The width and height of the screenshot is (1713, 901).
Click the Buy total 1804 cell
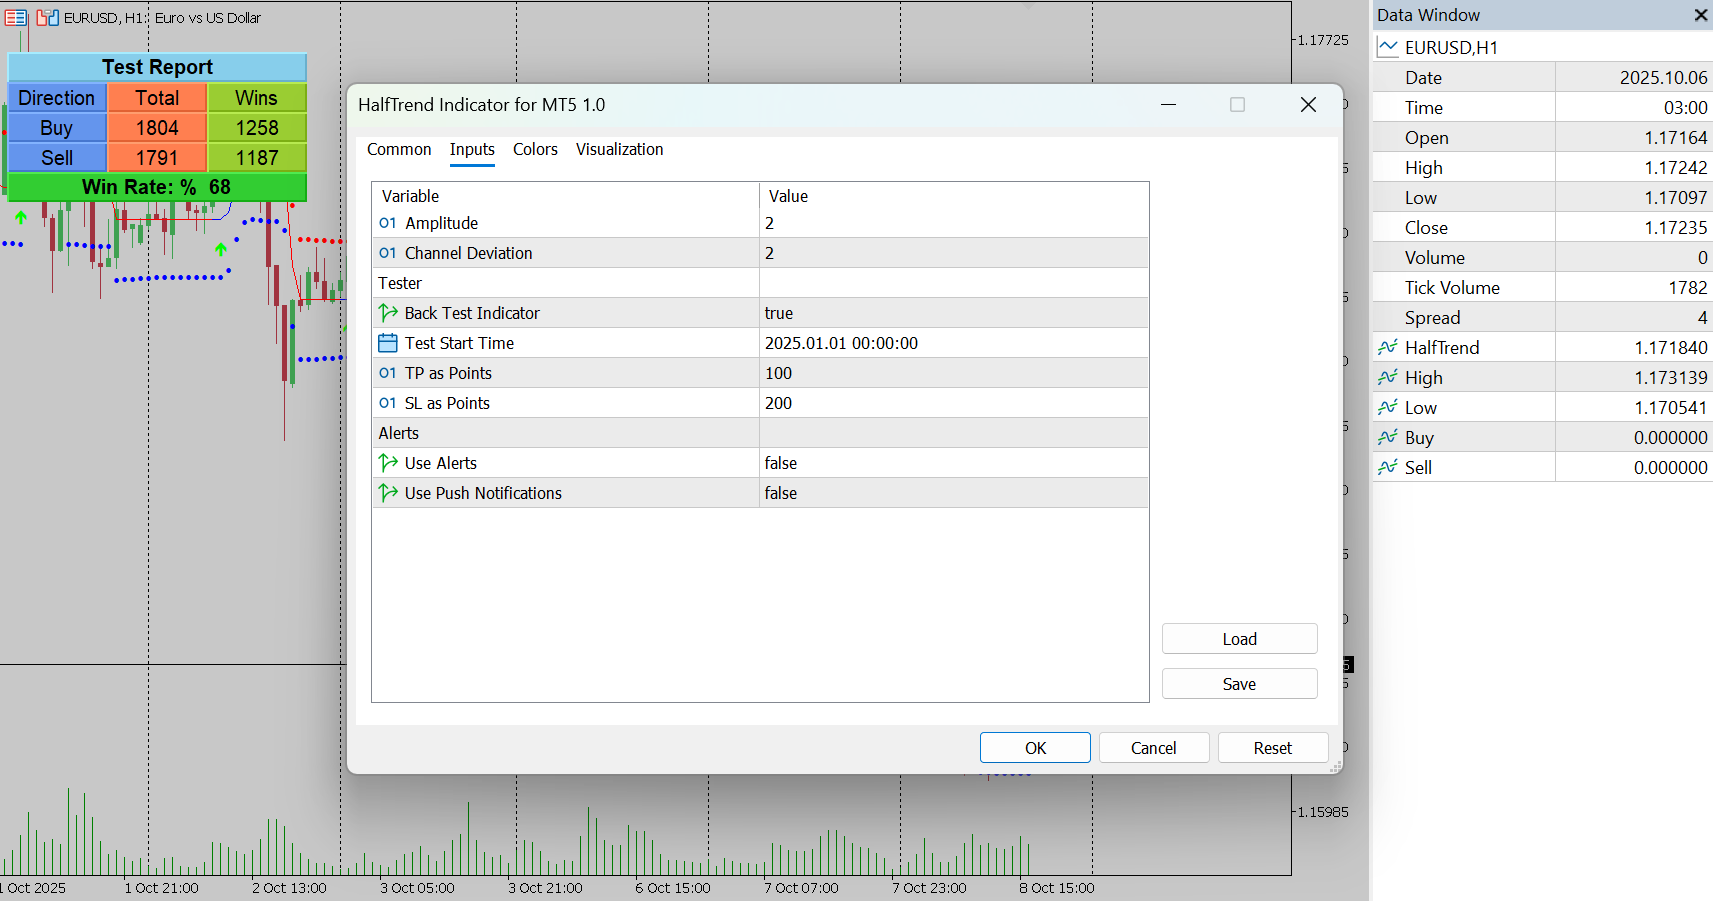coord(157,128)
